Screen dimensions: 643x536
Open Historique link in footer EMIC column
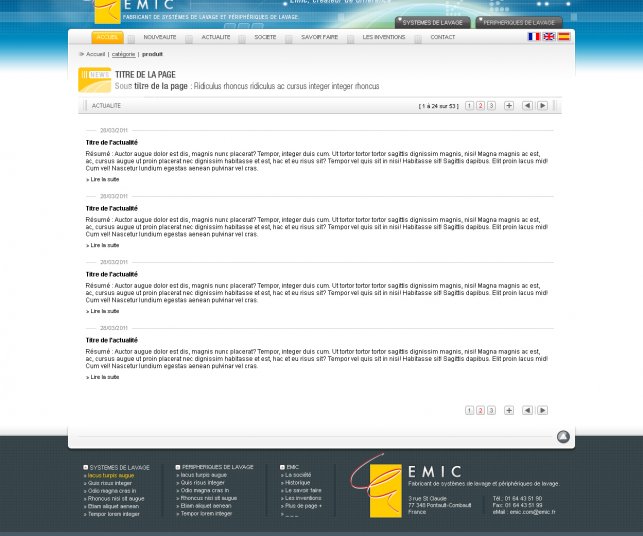297,482
